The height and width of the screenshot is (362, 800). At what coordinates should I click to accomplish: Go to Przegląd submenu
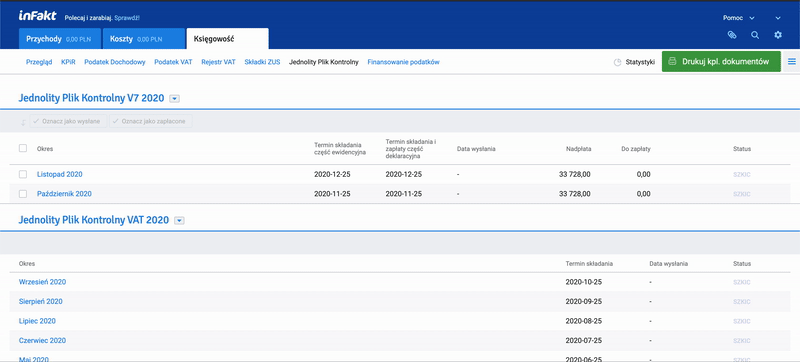point(39,62)
